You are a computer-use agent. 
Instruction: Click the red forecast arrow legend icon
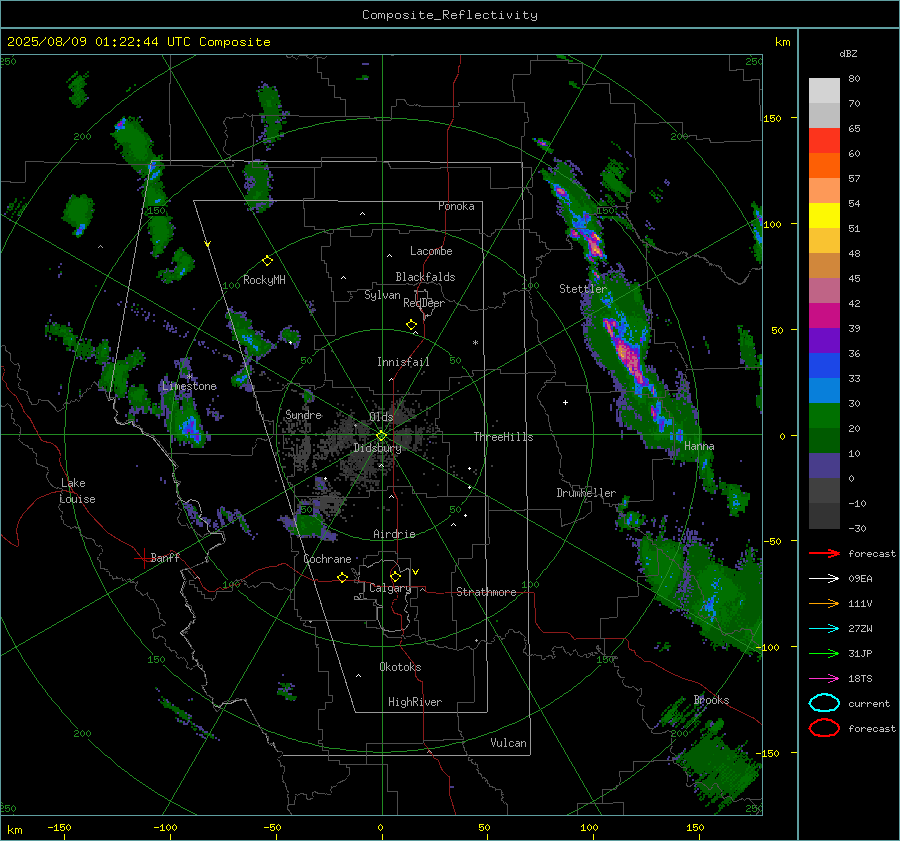pyautogui.click(x=824, y=553)
